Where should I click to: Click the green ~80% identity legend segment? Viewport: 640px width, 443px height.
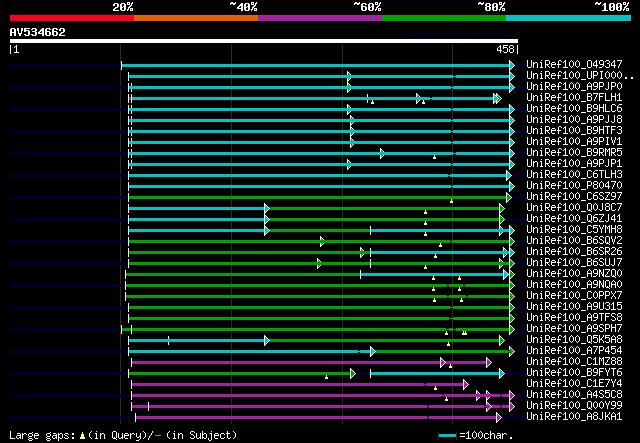(444, 18)
